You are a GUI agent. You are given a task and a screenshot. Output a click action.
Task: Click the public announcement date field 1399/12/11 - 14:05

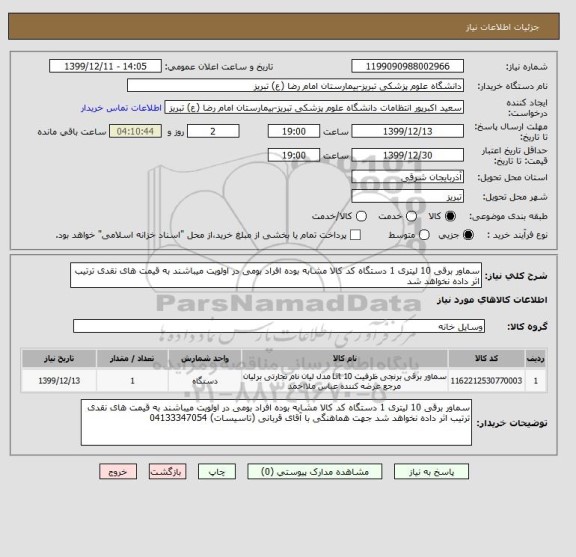tap(105, 67)
